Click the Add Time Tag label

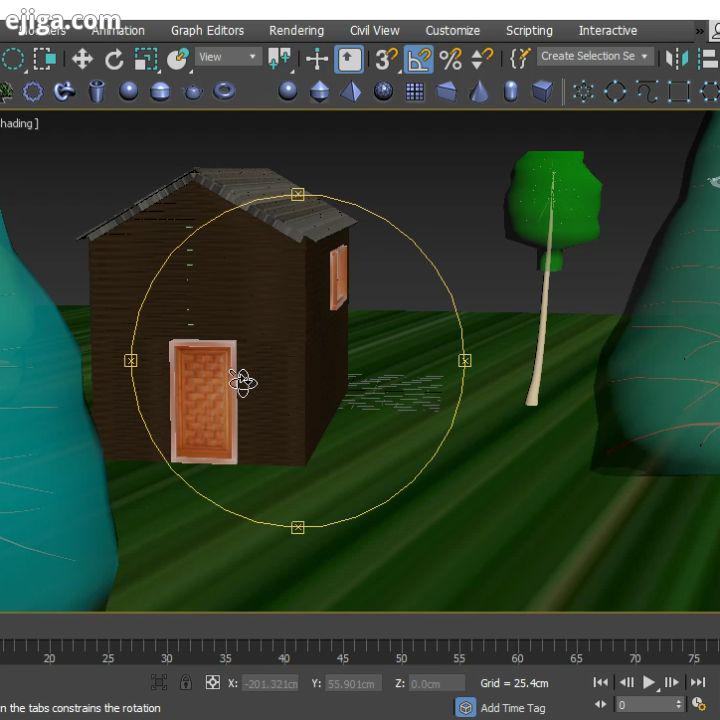click(x=513, y=708)
